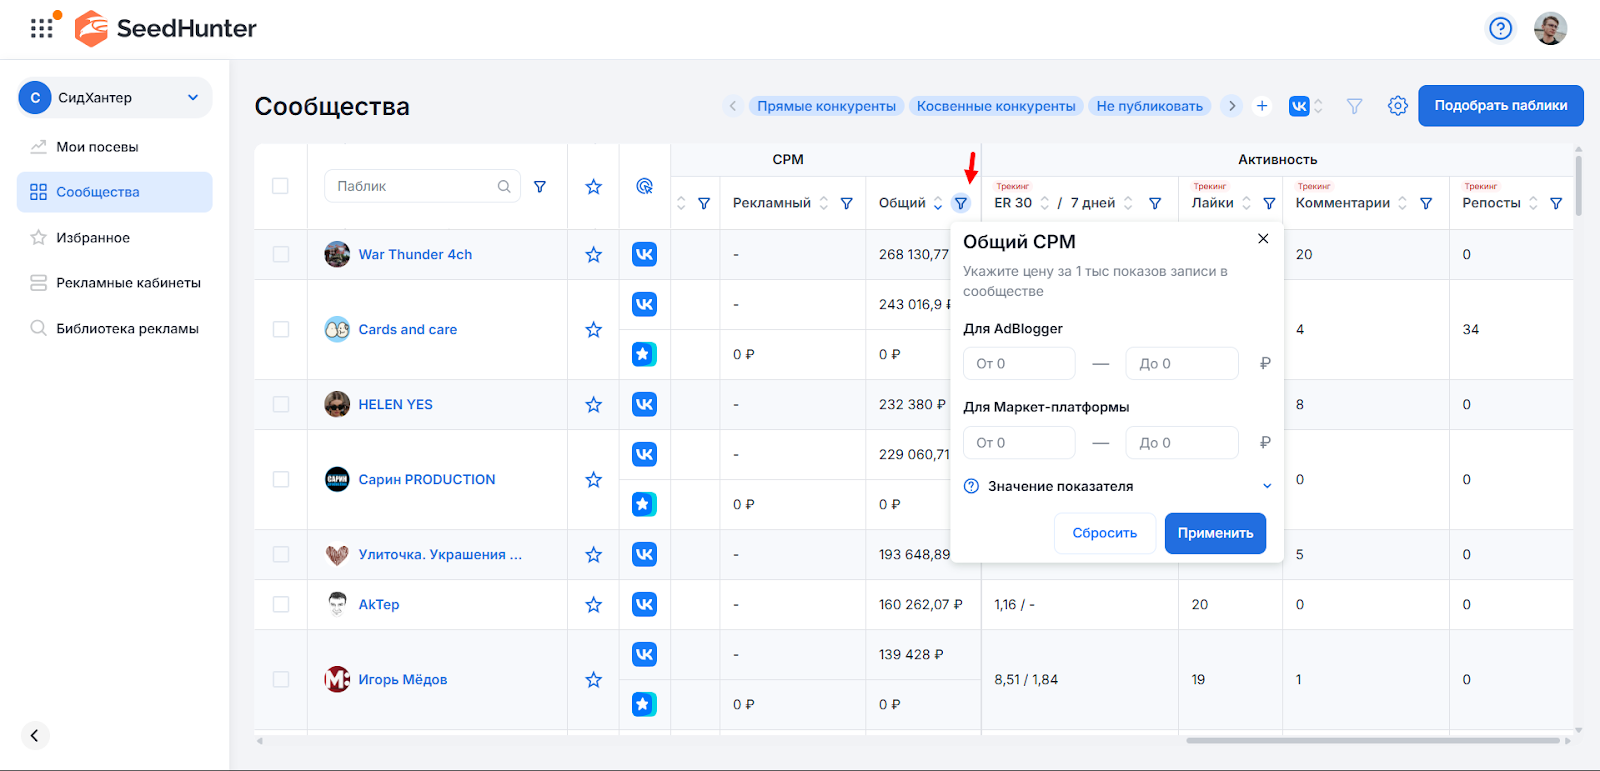Image resolution: width=1600 pixels, height=771 pixels.
Task: Select the HELEN YES row checkbox
Action: 281,405
